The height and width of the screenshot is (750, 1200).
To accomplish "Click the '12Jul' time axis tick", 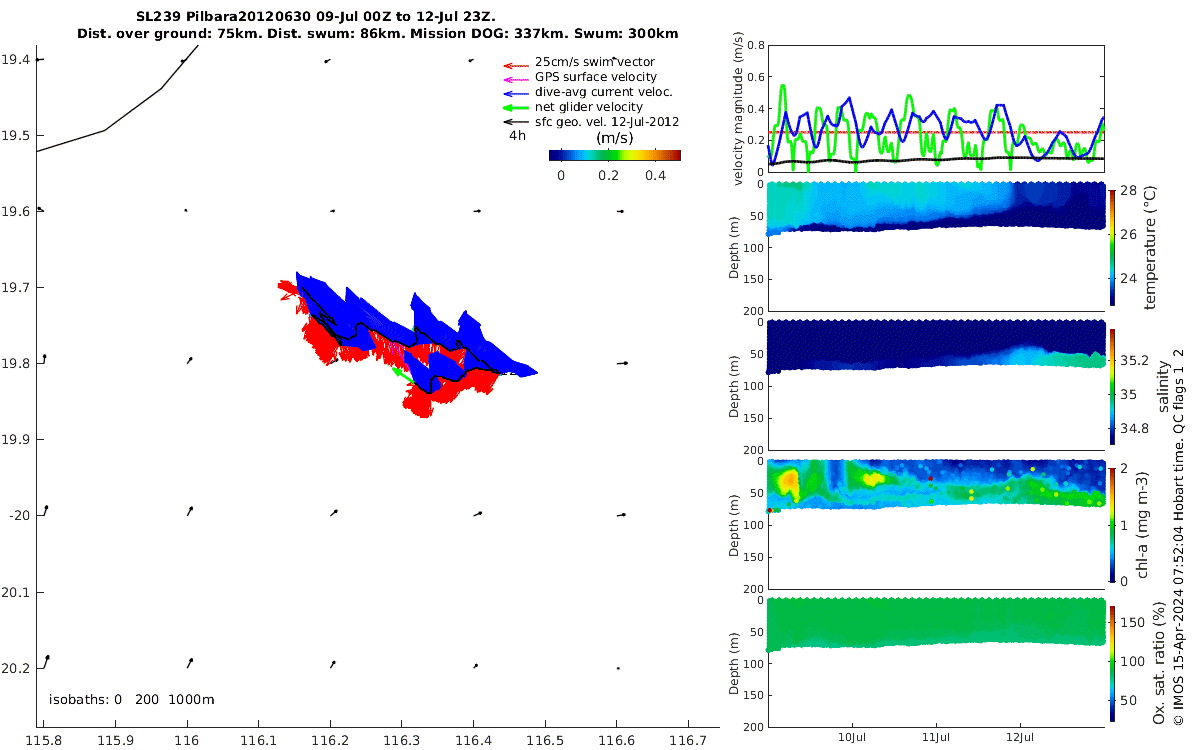I will click(1020, 736).
